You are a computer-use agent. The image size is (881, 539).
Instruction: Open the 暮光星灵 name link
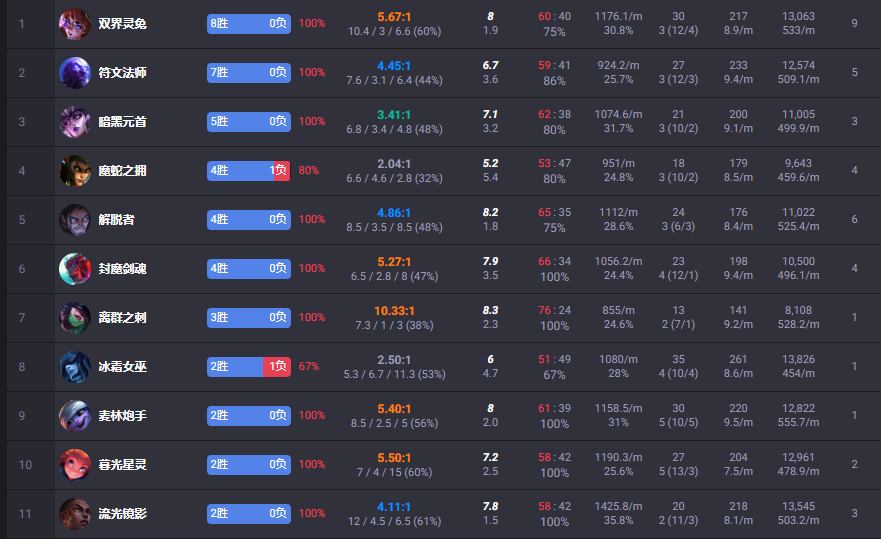[122, 465]
